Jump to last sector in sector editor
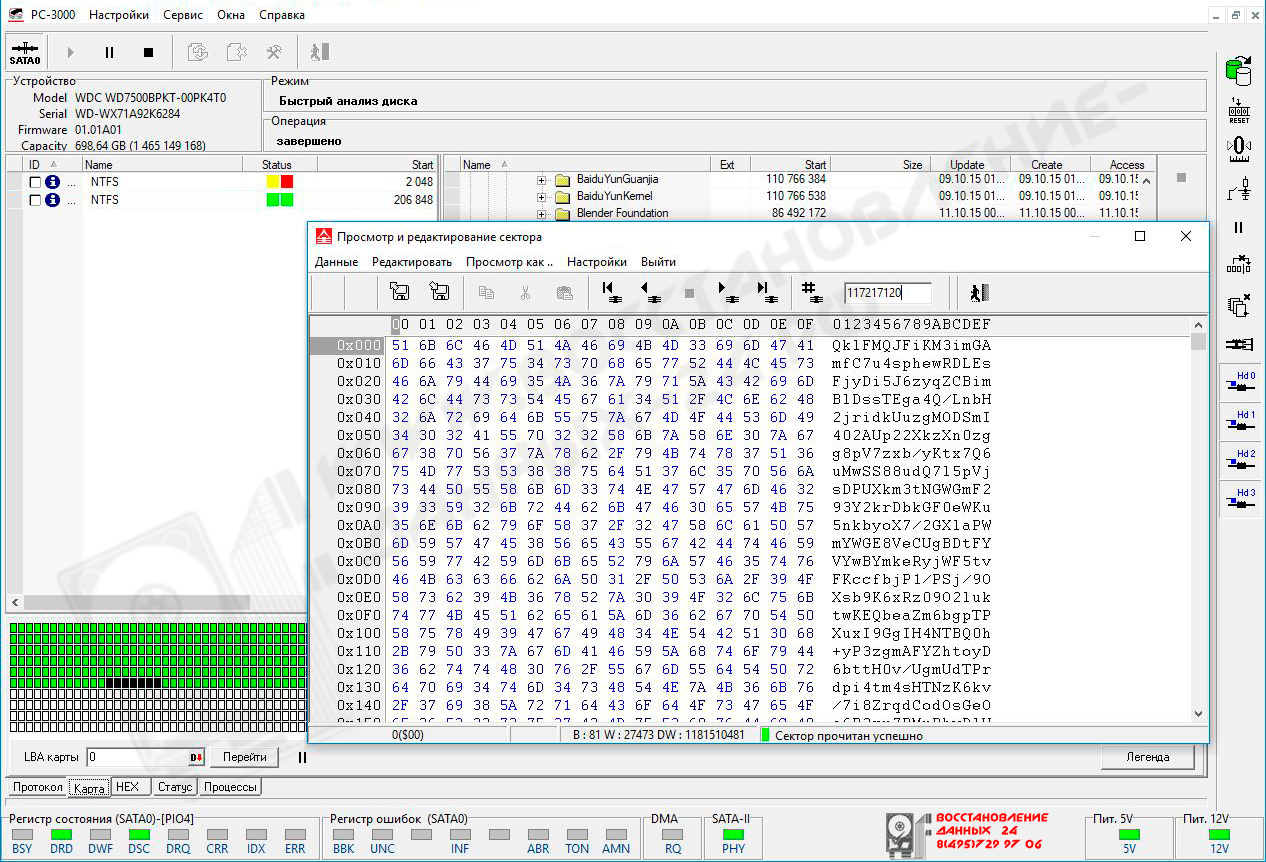Image resolution: width=1266 pixels, height=862 pixels. point(767,292)
